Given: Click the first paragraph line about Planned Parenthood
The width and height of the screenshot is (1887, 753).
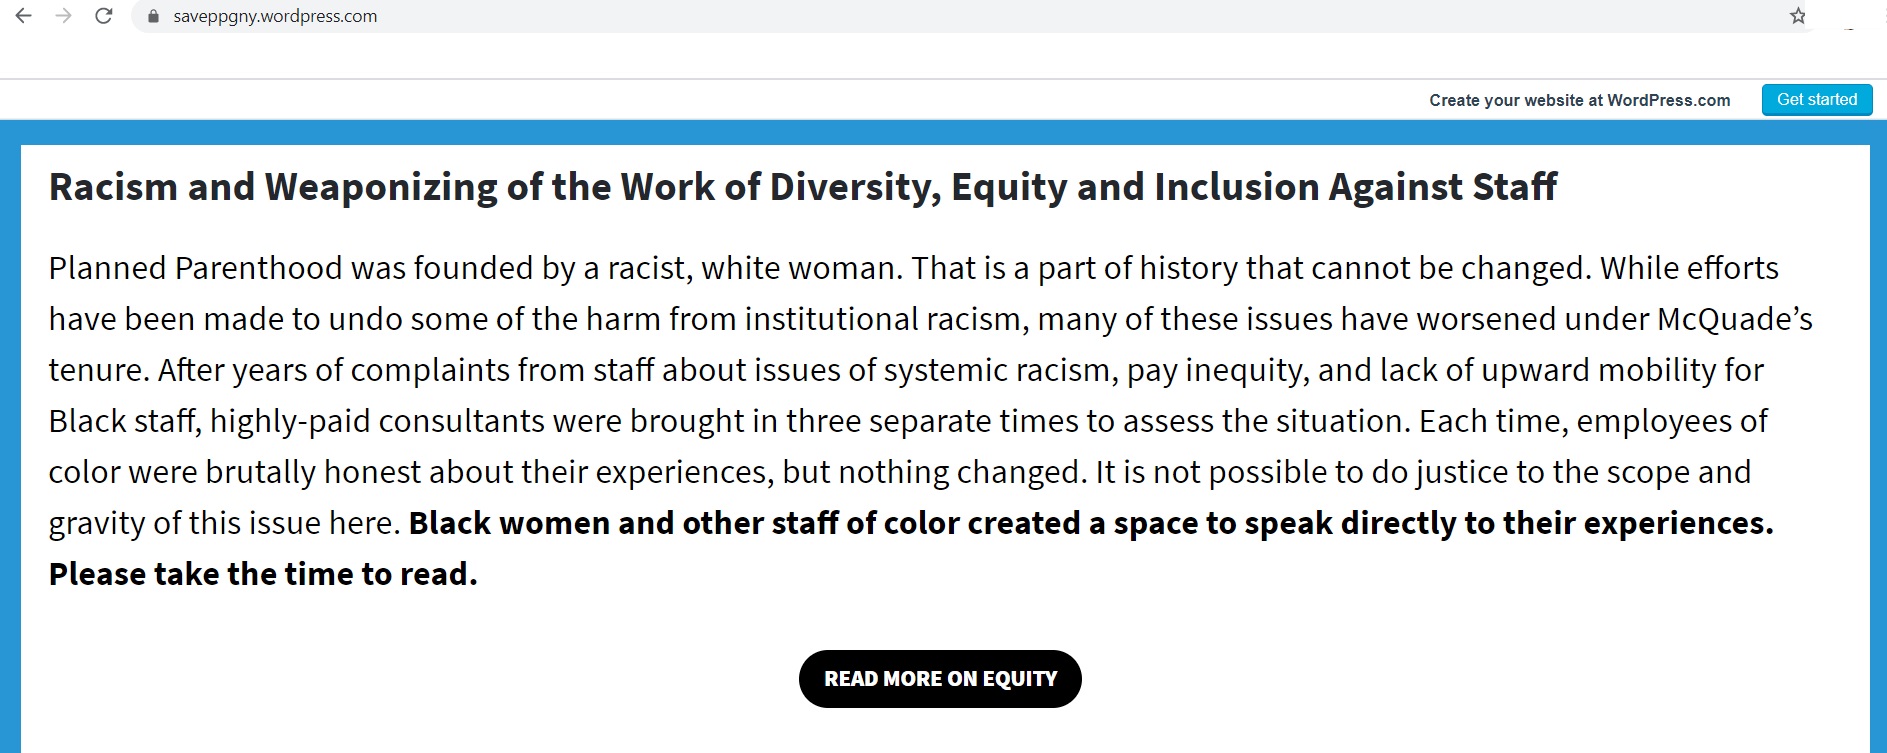Looking at the screenshot, I should (913, 268).
